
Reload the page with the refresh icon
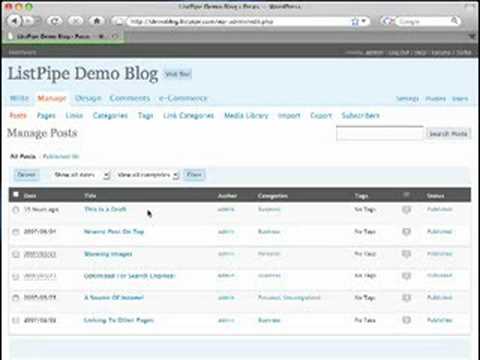click(x=55, y=21)
